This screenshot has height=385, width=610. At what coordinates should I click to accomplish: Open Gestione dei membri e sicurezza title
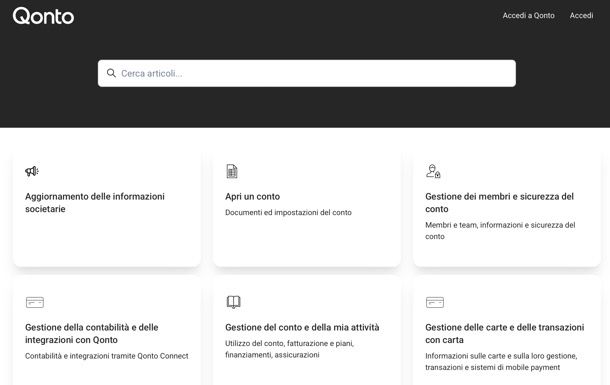click(x=500, y=203)
